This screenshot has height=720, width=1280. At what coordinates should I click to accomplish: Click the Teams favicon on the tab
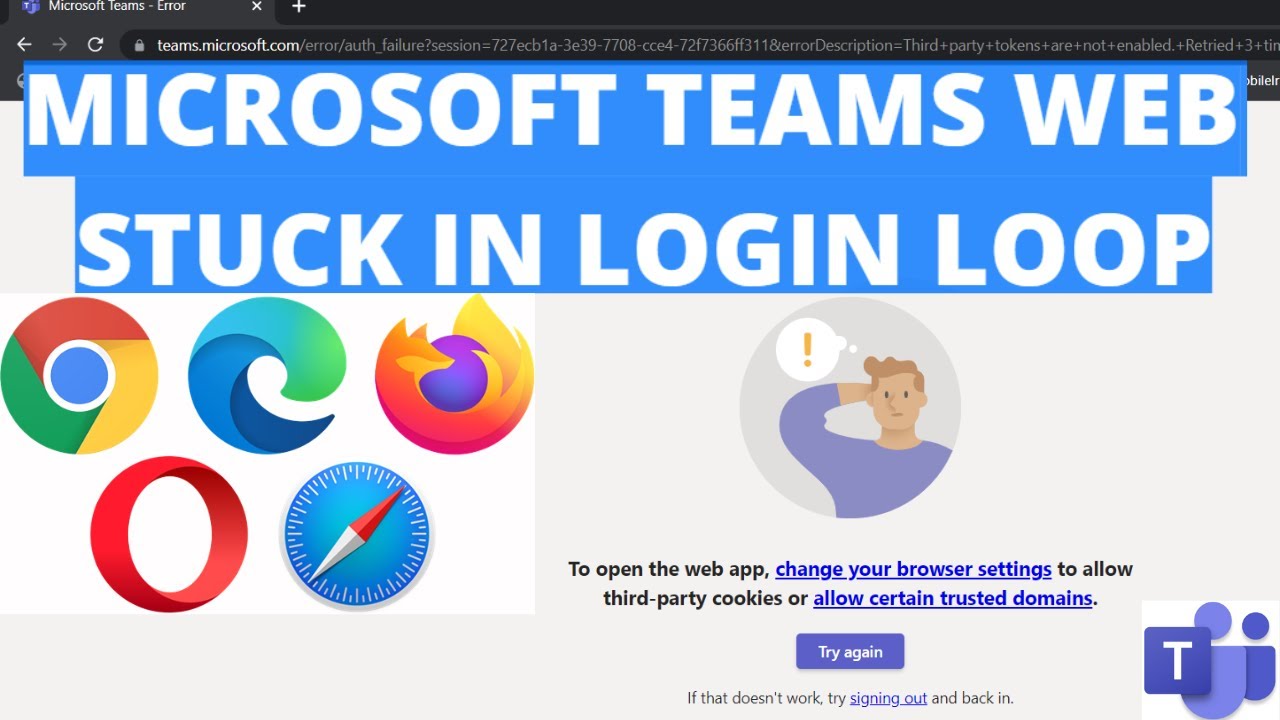(x=30, y=6)
